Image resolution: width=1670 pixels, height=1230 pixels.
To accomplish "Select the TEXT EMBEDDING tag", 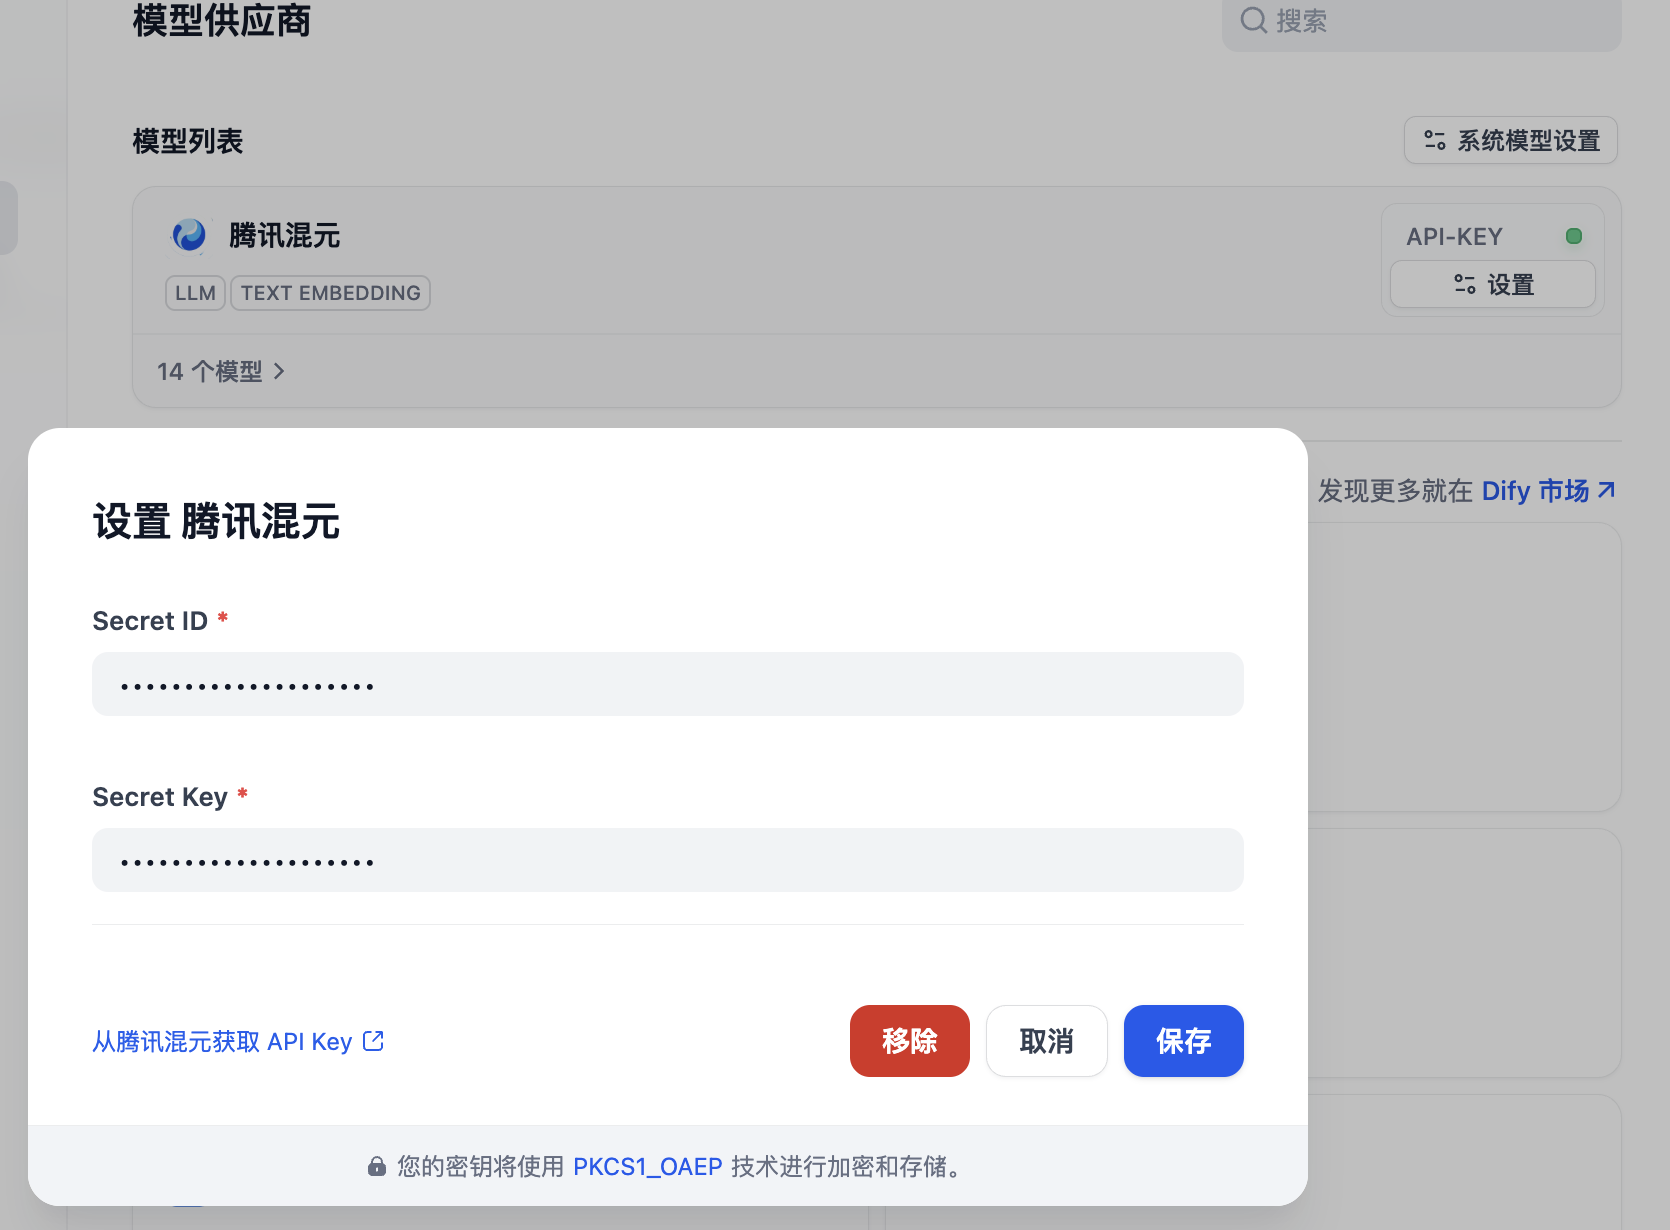I will (330, 292).
